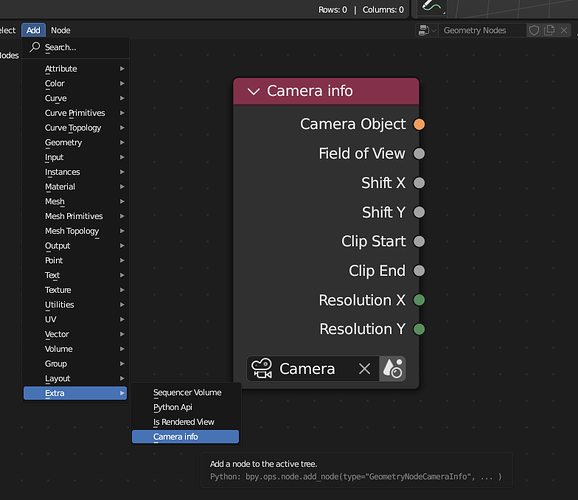Expand the Mesh Topology submenu
Viewport: 578px width, 500px height.
click(75, 231)
